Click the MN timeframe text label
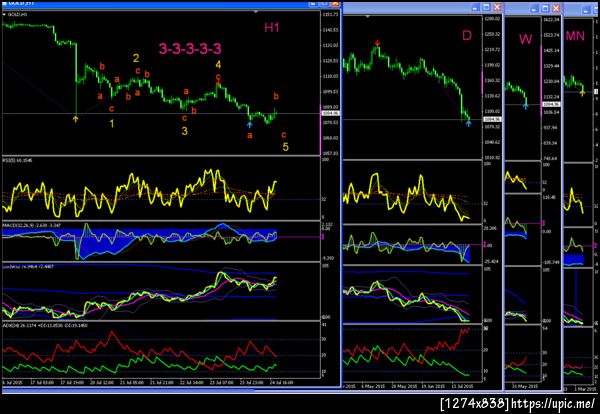This screenshot has height=414, width=600. tap(575, 36)
